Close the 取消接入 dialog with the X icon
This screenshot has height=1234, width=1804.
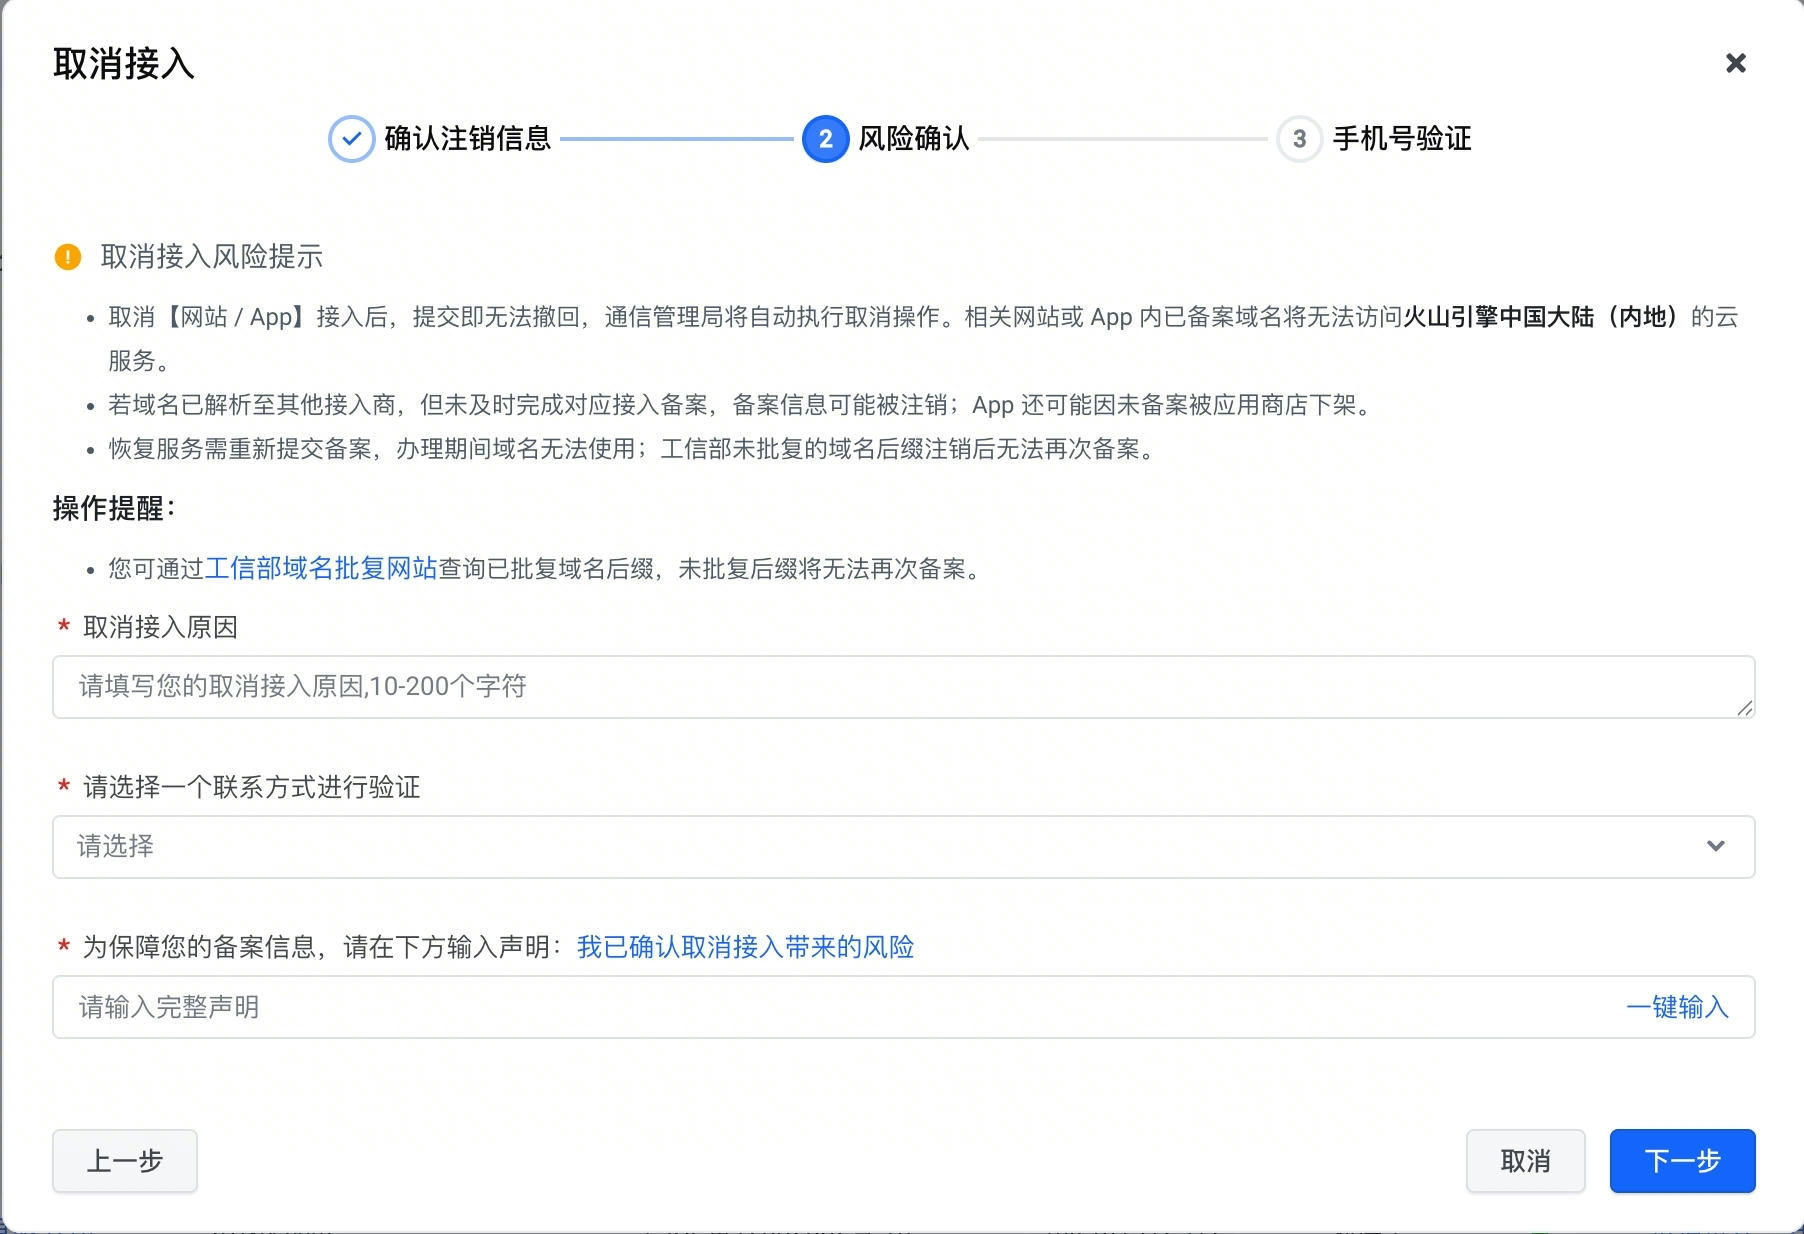1735,63
